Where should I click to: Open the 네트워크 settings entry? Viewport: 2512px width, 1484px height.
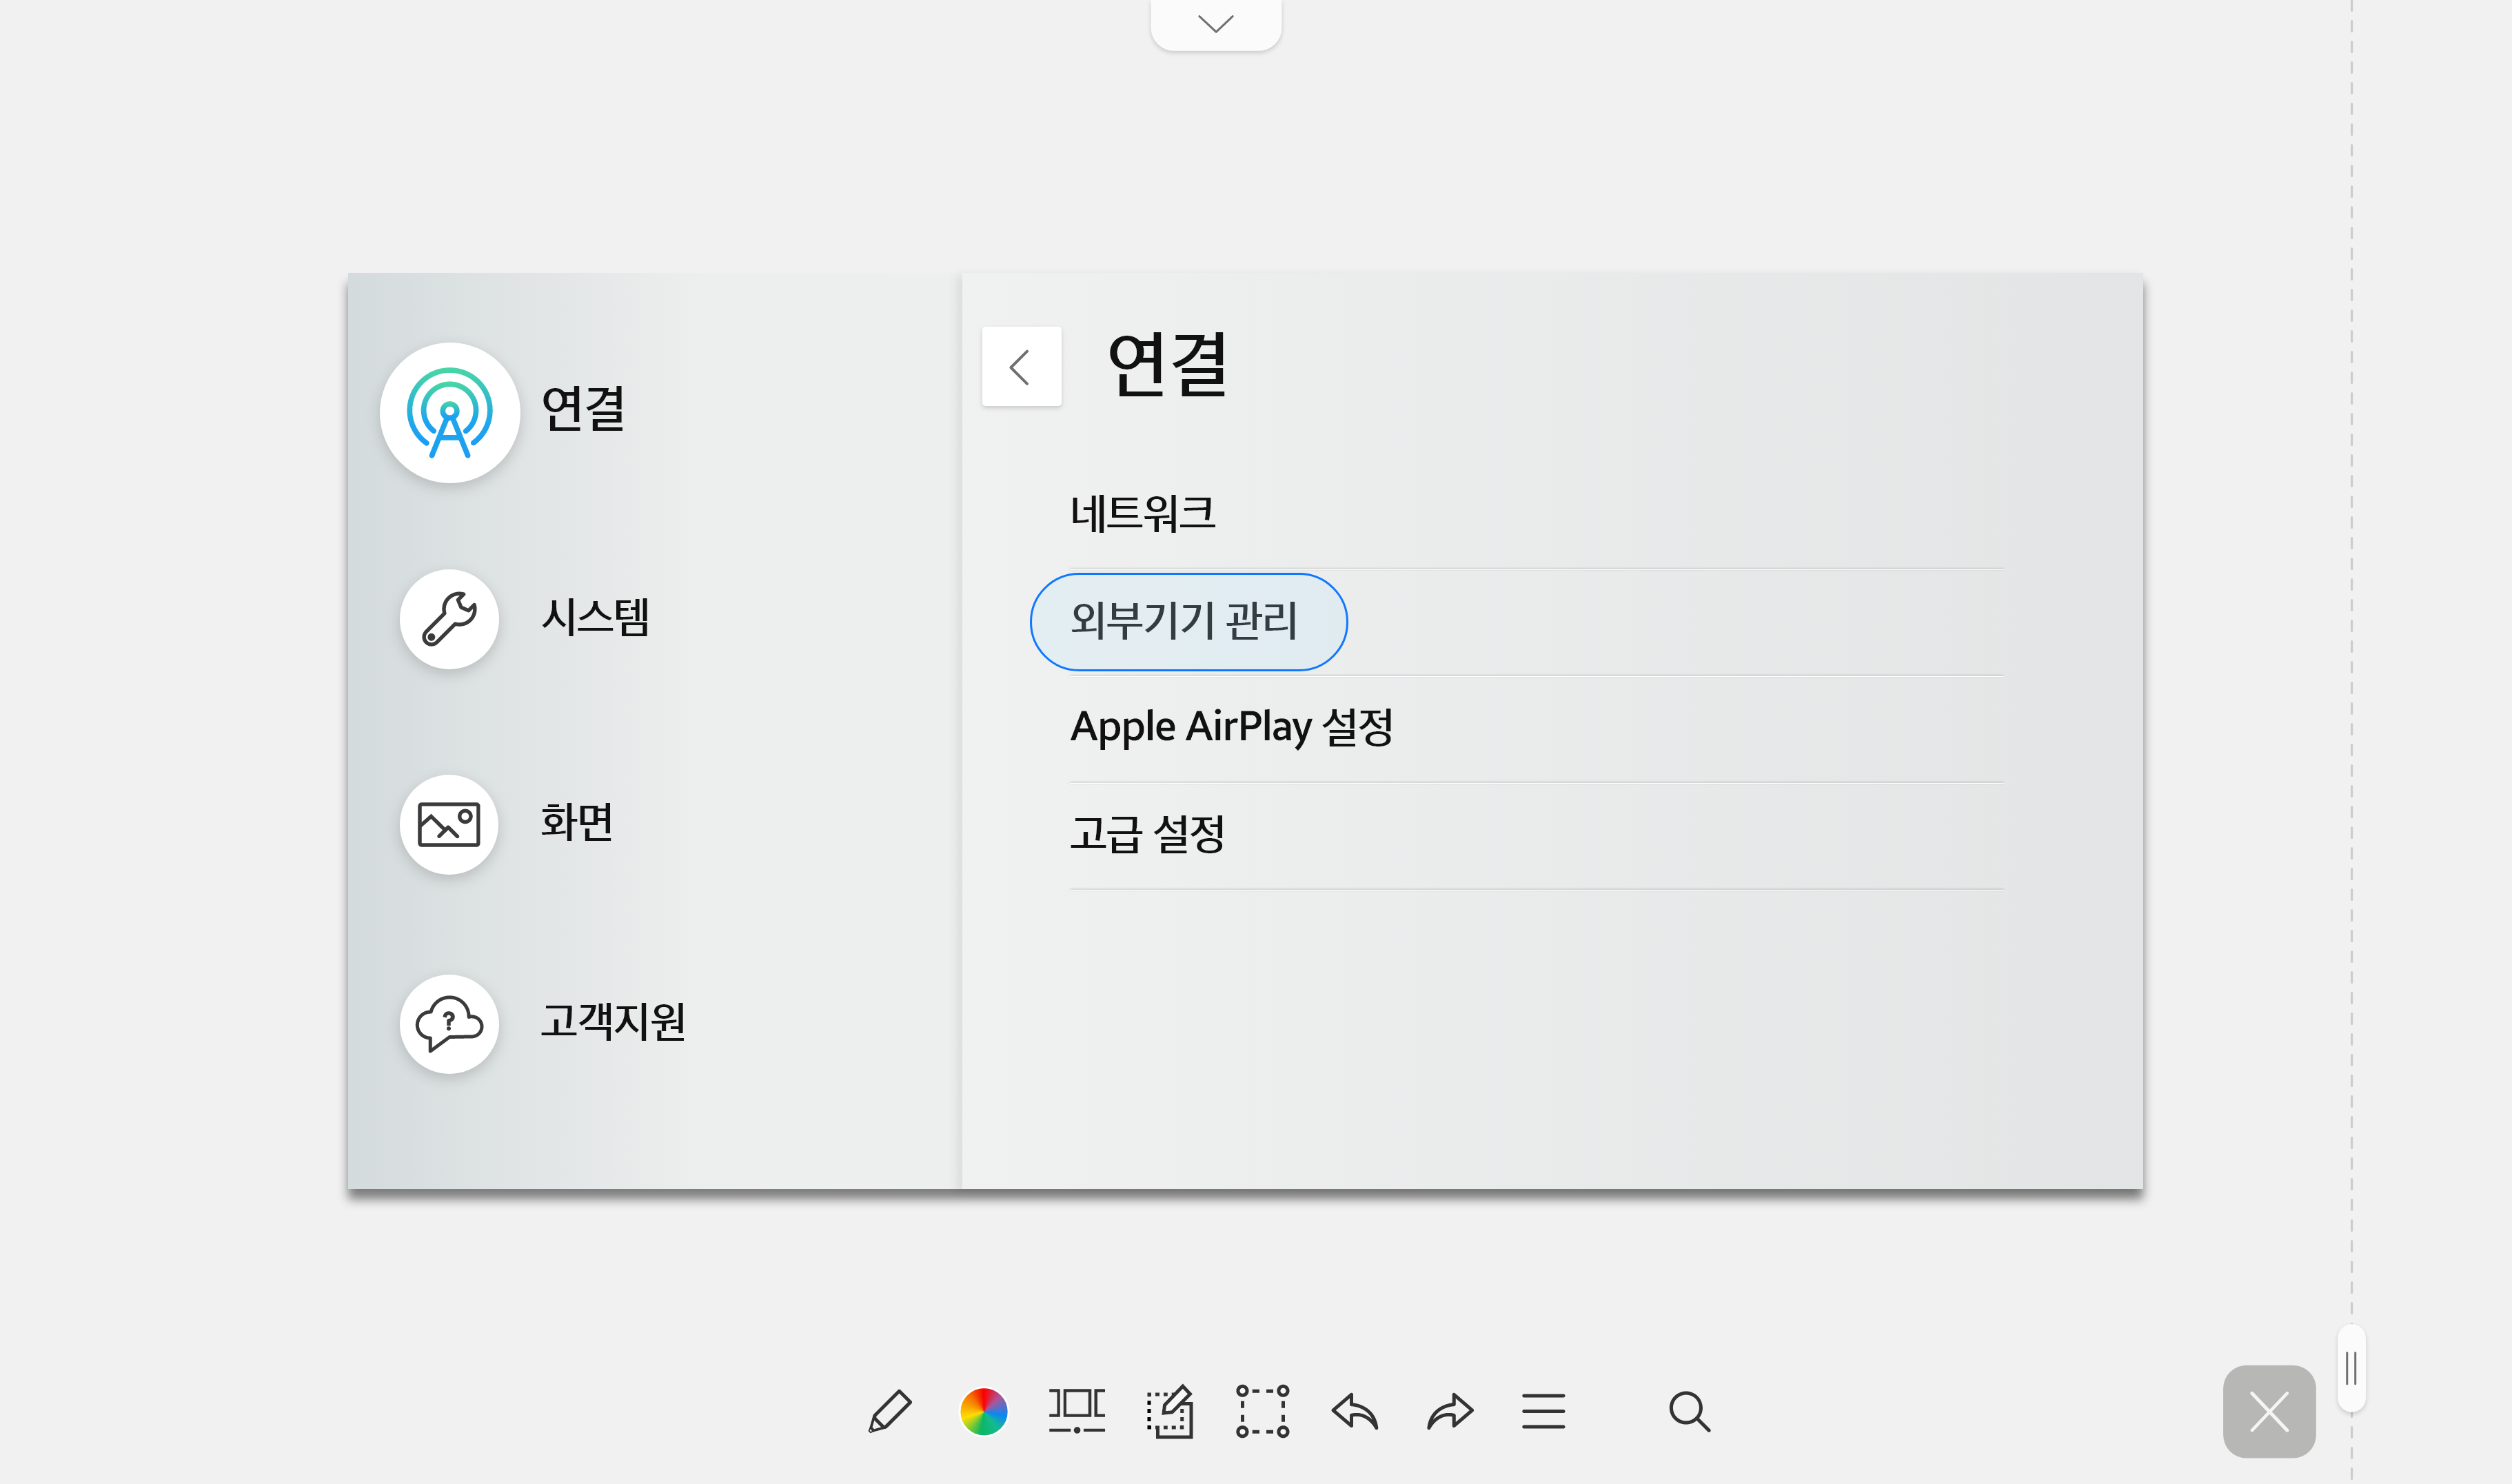(1536, 514)
